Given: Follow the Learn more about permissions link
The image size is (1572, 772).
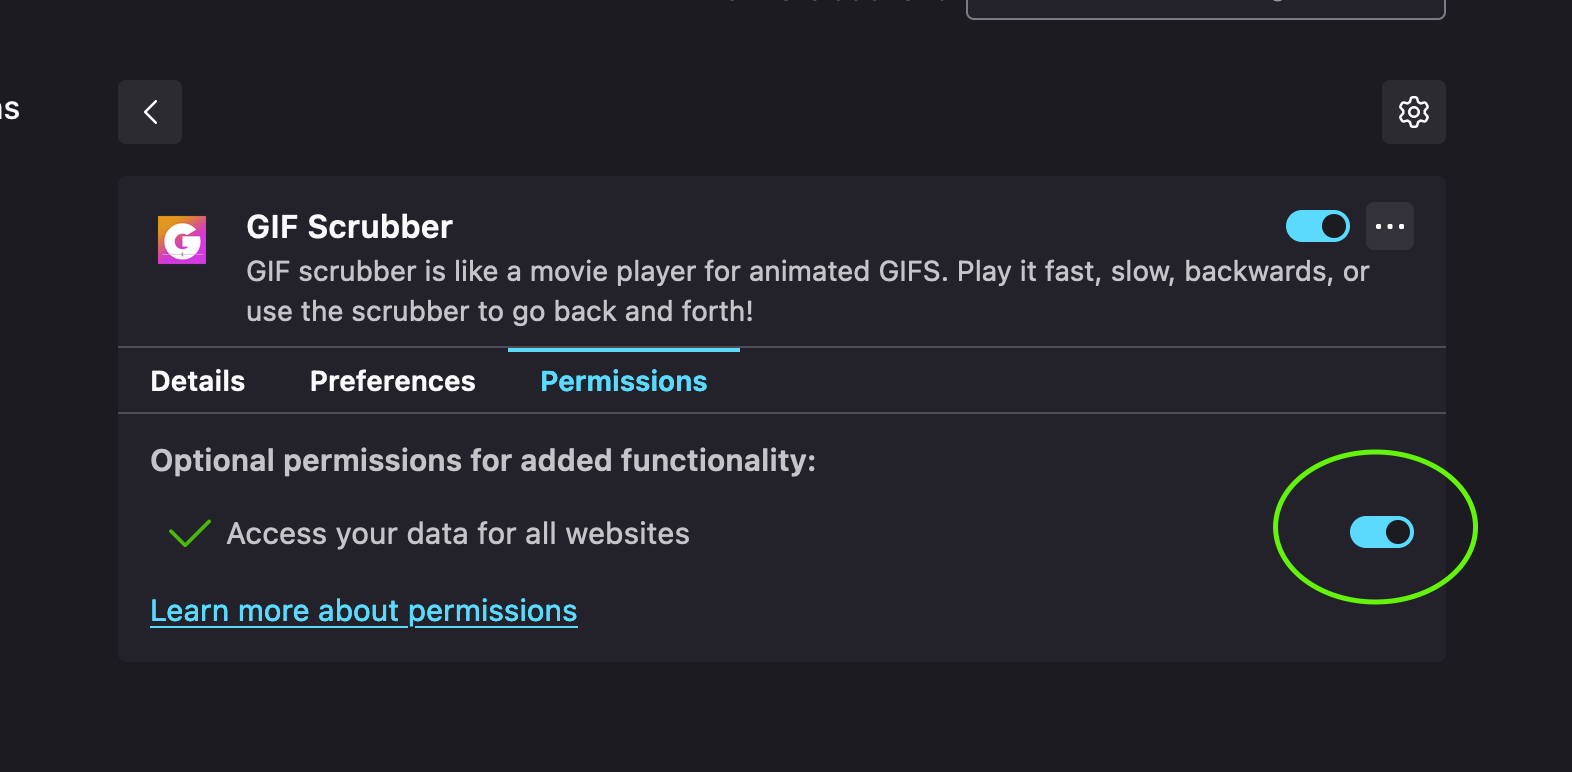Looking at the screenshot, I should tap(363, 610).
